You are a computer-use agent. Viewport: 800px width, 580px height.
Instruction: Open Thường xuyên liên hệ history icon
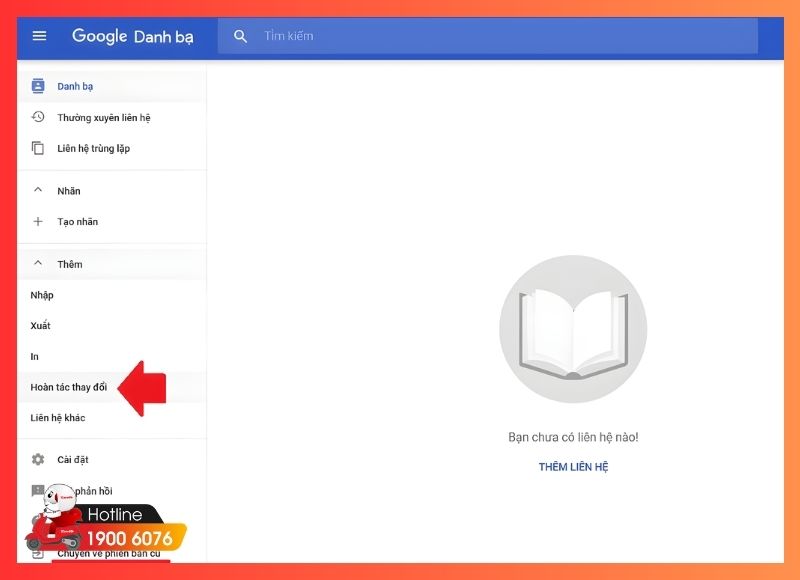(38, 117)
